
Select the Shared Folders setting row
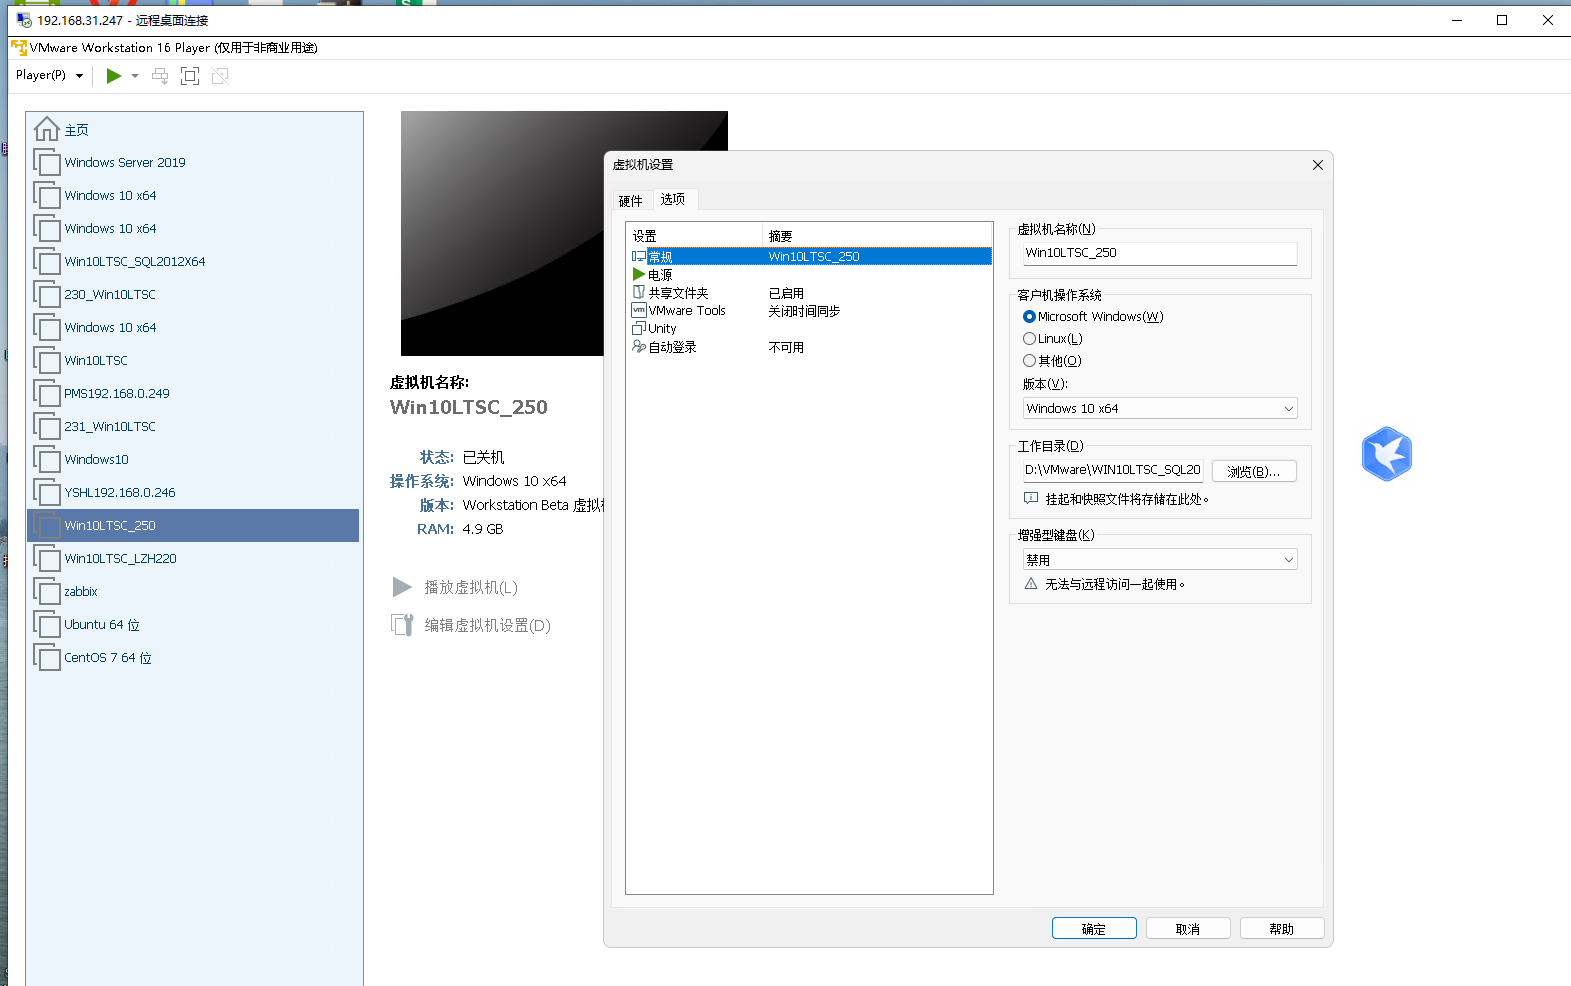click(x=678, y=293)
